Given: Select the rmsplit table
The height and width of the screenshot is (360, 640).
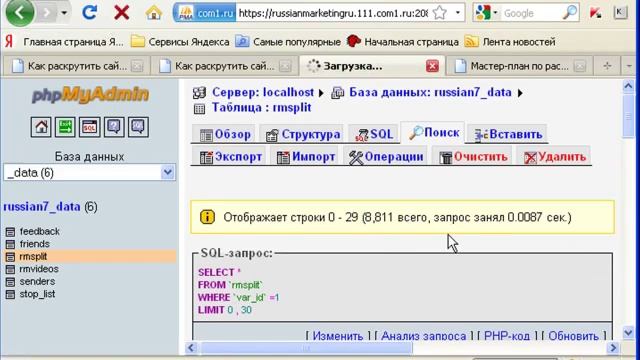Looking at the screenshot, I should click(33, 257).
